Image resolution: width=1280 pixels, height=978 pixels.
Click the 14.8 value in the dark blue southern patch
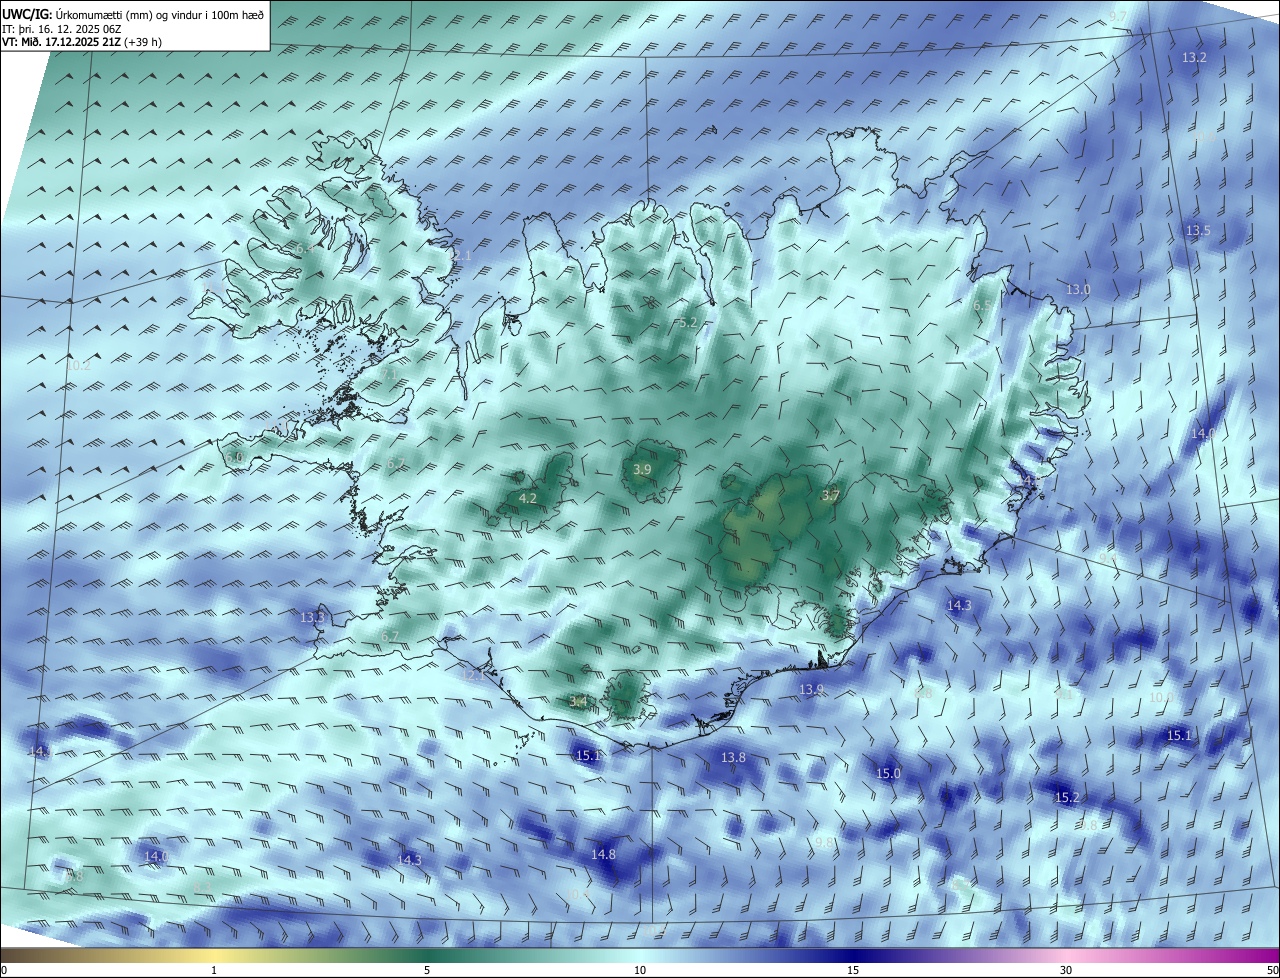point(603,854)
